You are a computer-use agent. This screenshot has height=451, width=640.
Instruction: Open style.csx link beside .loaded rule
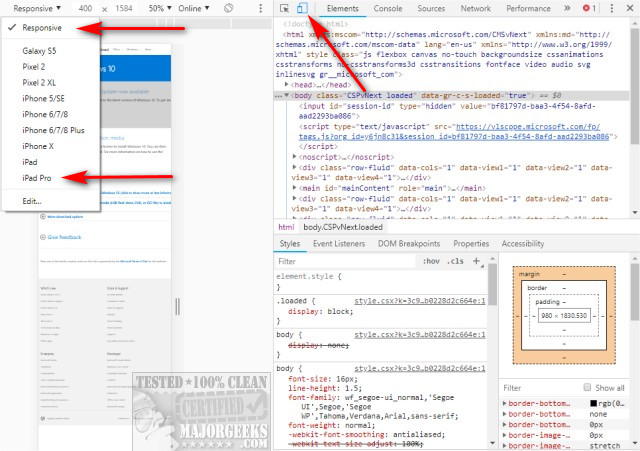[420, 301]
